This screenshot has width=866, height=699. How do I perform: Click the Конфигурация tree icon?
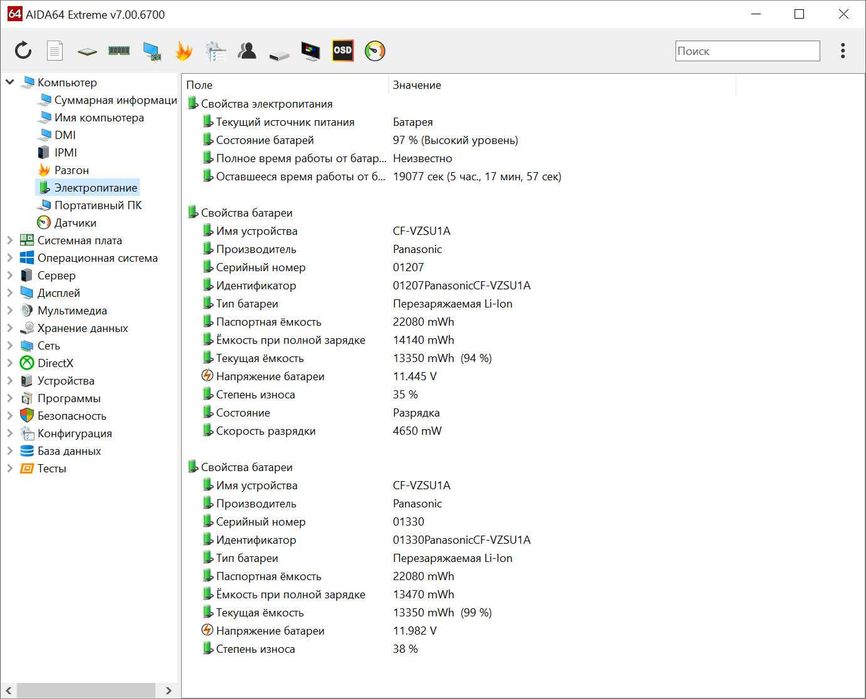coord(27,433)
